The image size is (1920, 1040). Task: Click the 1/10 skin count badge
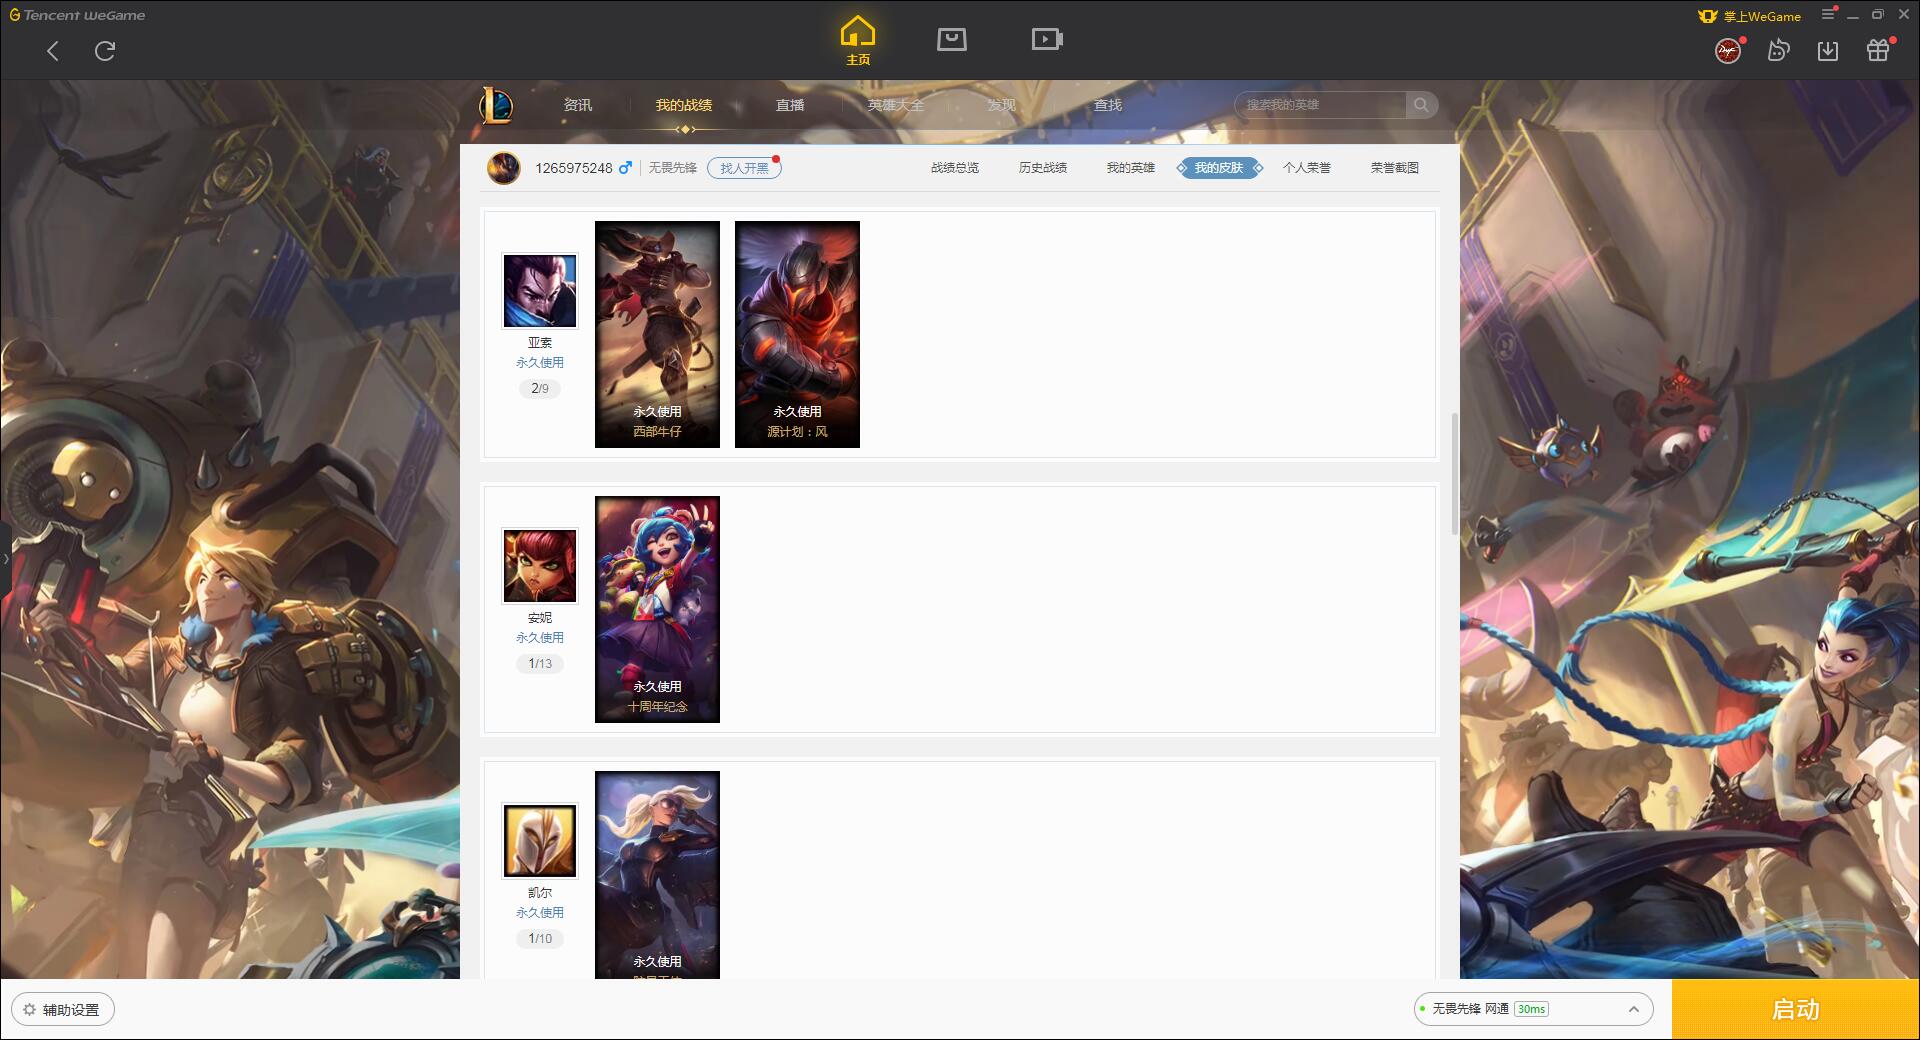point(540,938)
